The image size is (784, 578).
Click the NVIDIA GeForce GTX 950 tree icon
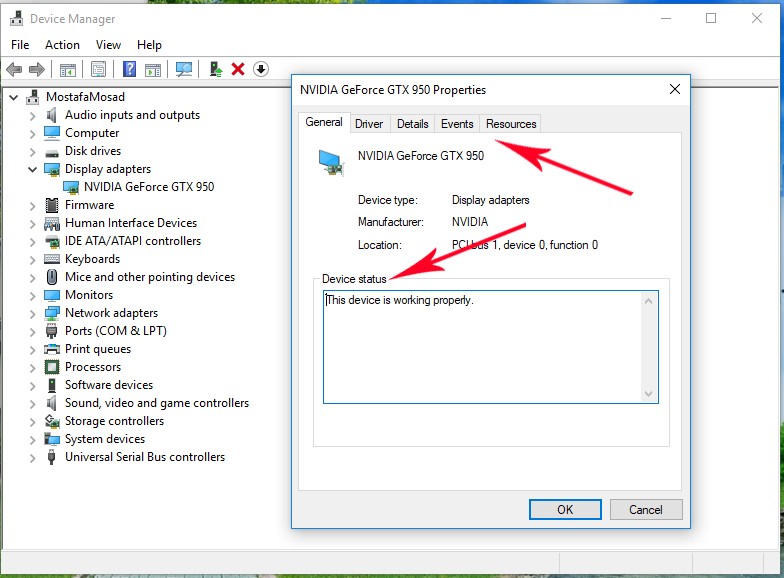[x=71, y=188]
